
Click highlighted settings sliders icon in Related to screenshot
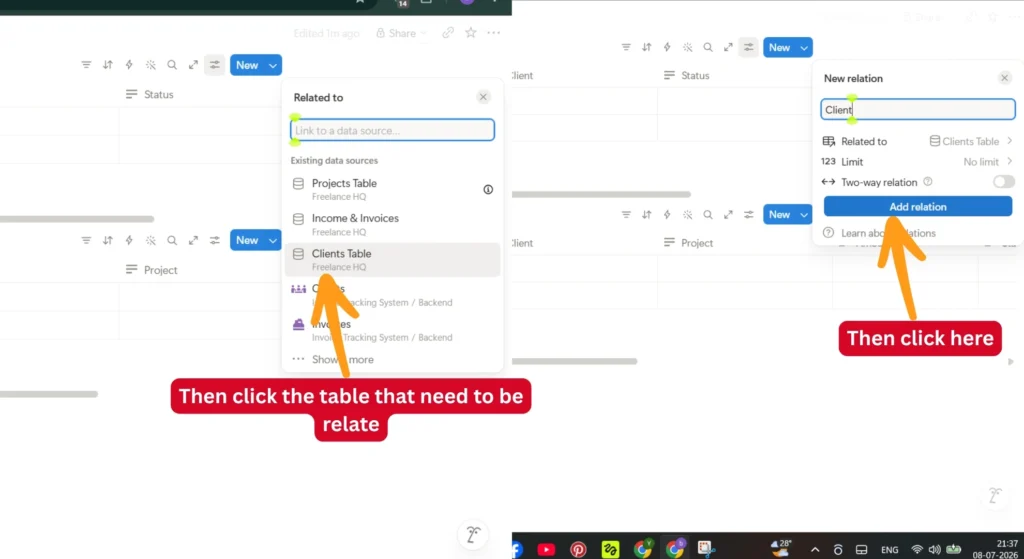coord(214,65)
